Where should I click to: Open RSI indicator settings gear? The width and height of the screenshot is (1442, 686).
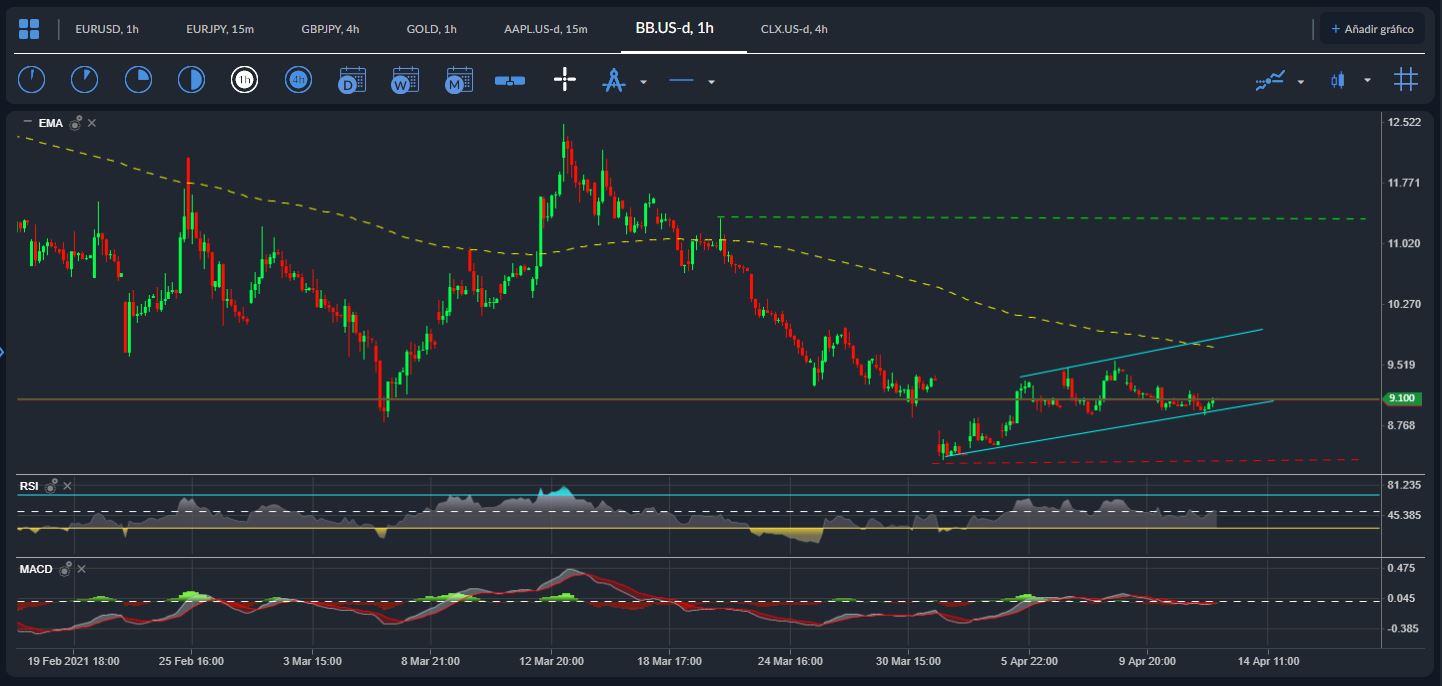(x=50, y=486)
